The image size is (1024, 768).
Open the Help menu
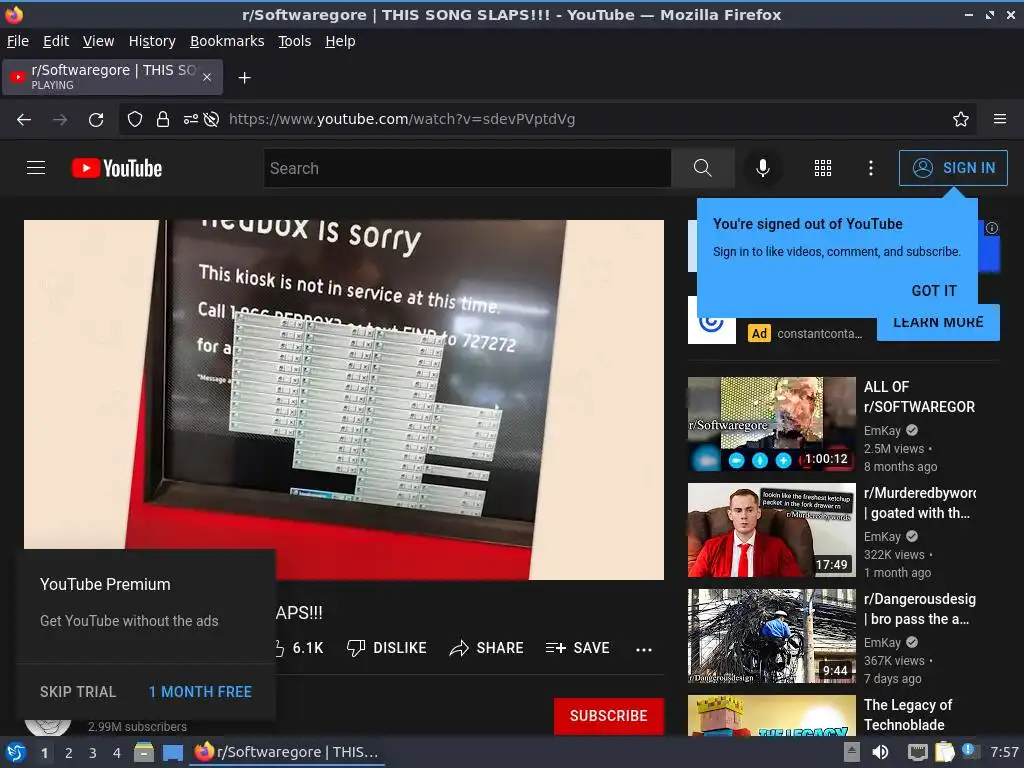click(x=340, y=41)
